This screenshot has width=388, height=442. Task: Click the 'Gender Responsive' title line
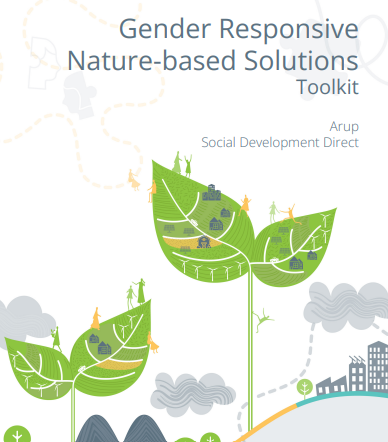click(x=239, y=30)
